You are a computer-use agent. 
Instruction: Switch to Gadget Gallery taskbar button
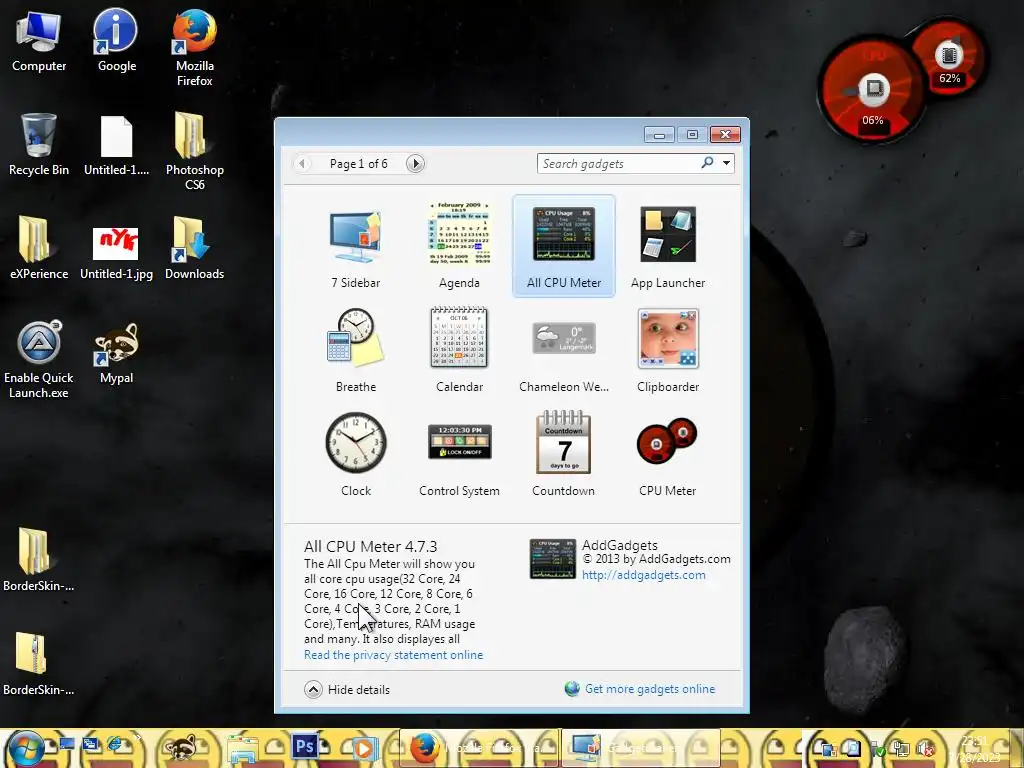640,748
